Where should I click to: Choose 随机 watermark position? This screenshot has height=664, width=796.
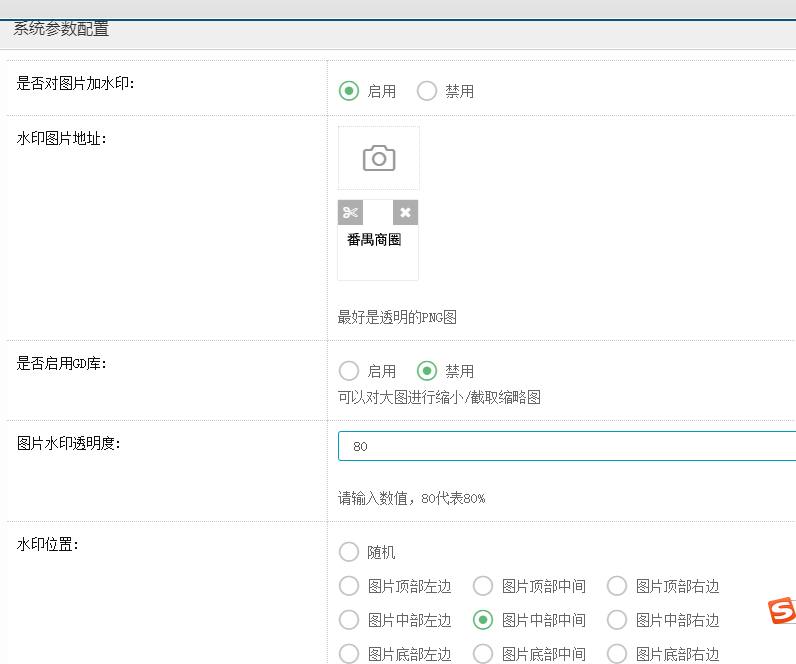(349, 552)
